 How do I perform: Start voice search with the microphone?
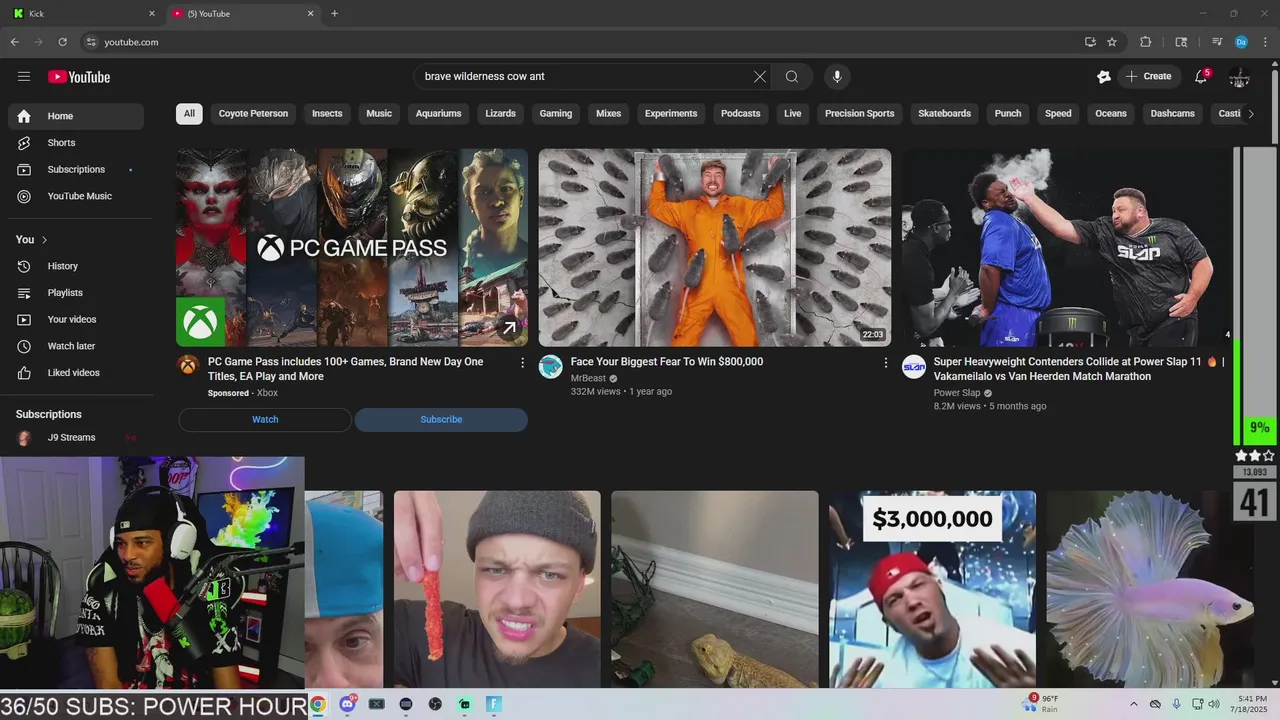(837, 77)
